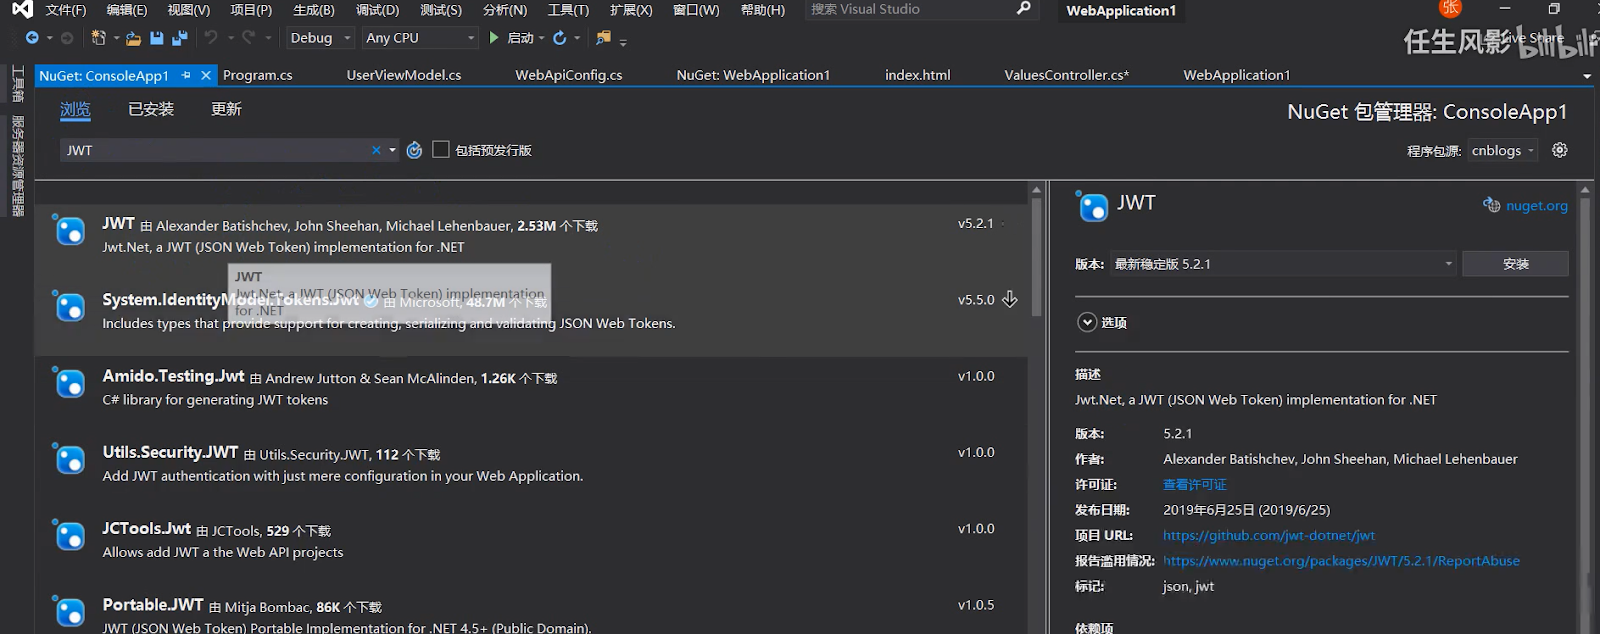Select the Updates tab in NuGet
Viewport: 1600px width, 634px height.
pyautogui.click(x=226, y=109)
